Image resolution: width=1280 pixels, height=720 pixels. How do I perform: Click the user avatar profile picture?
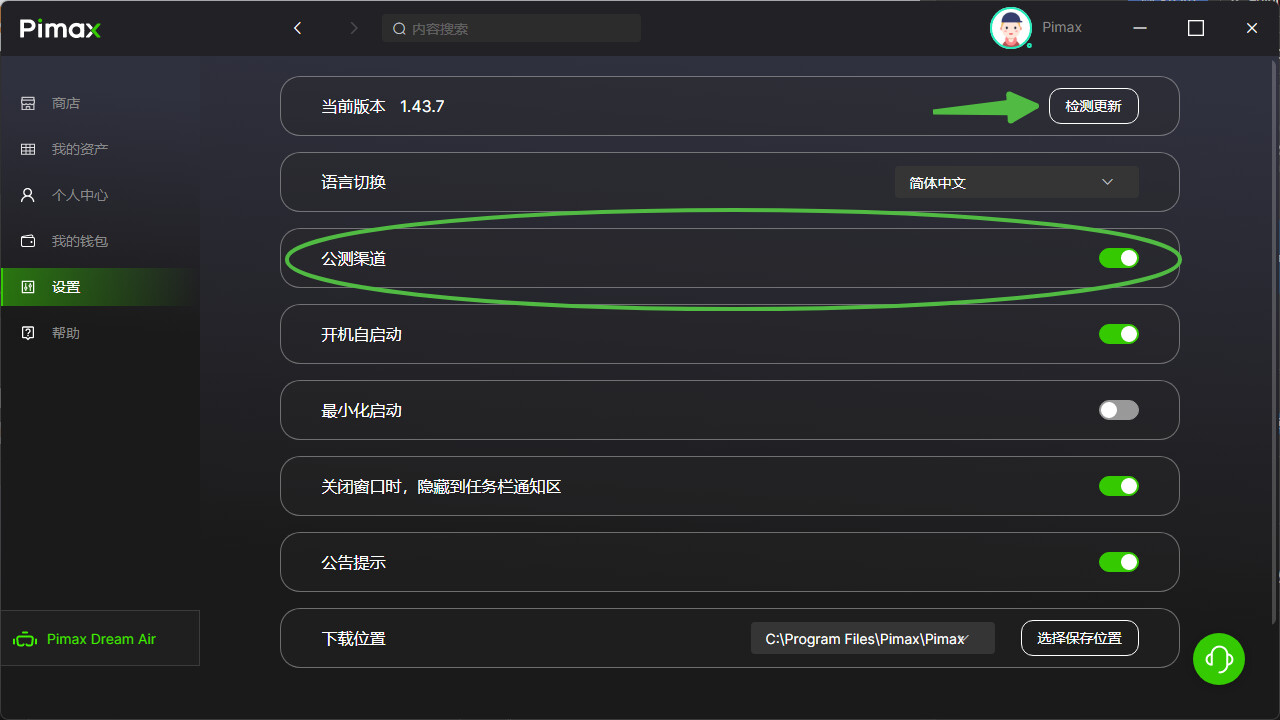tap(1010, 28)
